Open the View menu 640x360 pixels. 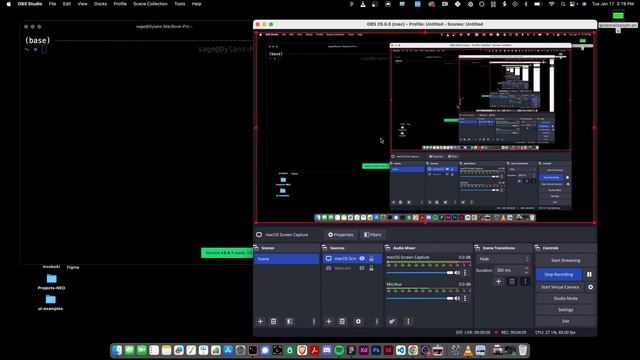click(82, 4)
